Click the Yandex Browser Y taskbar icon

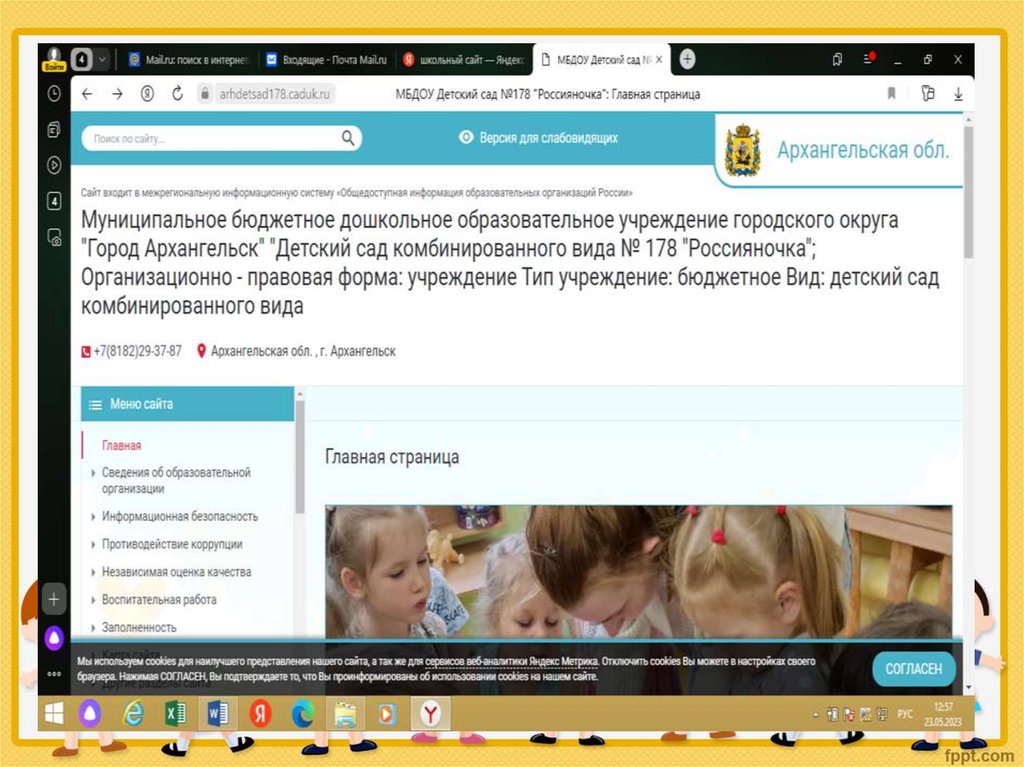[x=430, y=714]
